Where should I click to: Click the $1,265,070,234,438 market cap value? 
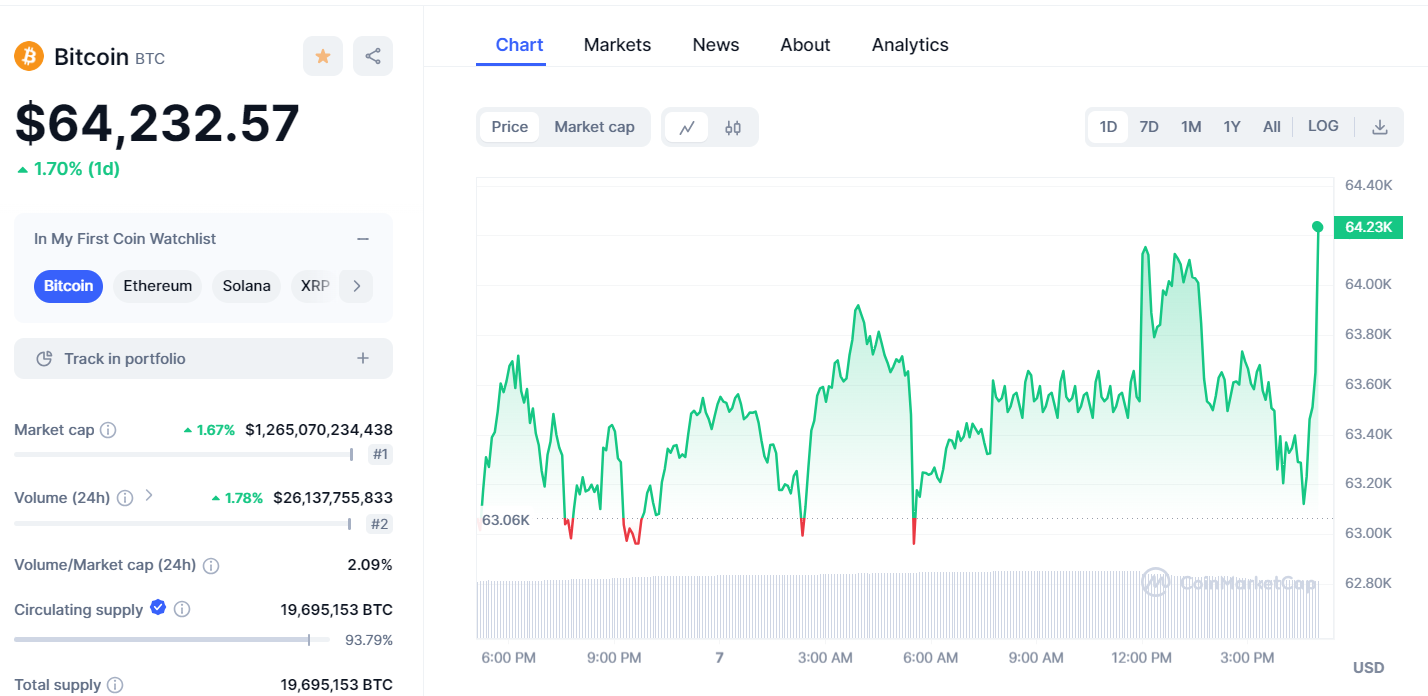[319, 430]
